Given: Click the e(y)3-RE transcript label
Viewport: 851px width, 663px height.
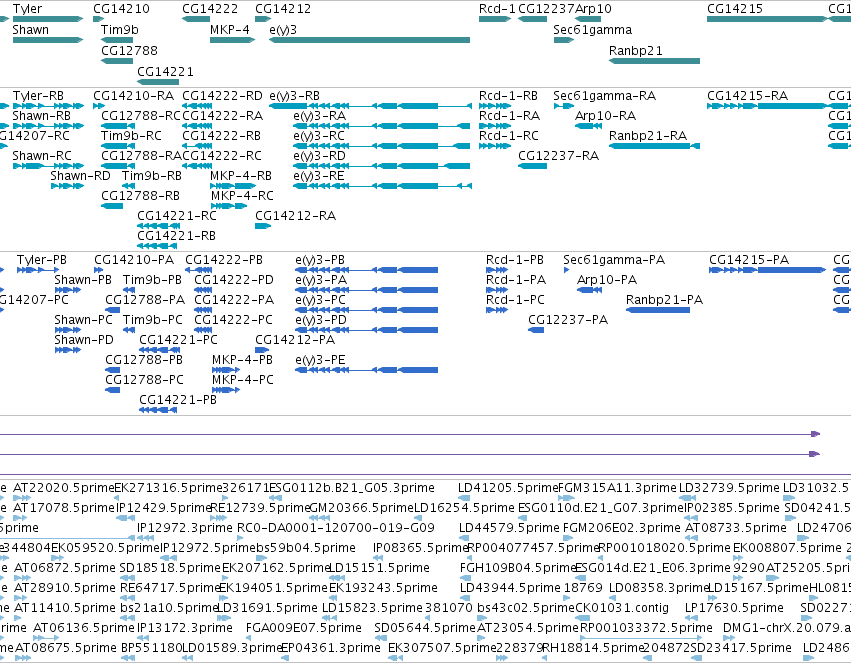Looking at the screenshot, I should [319, 176].
